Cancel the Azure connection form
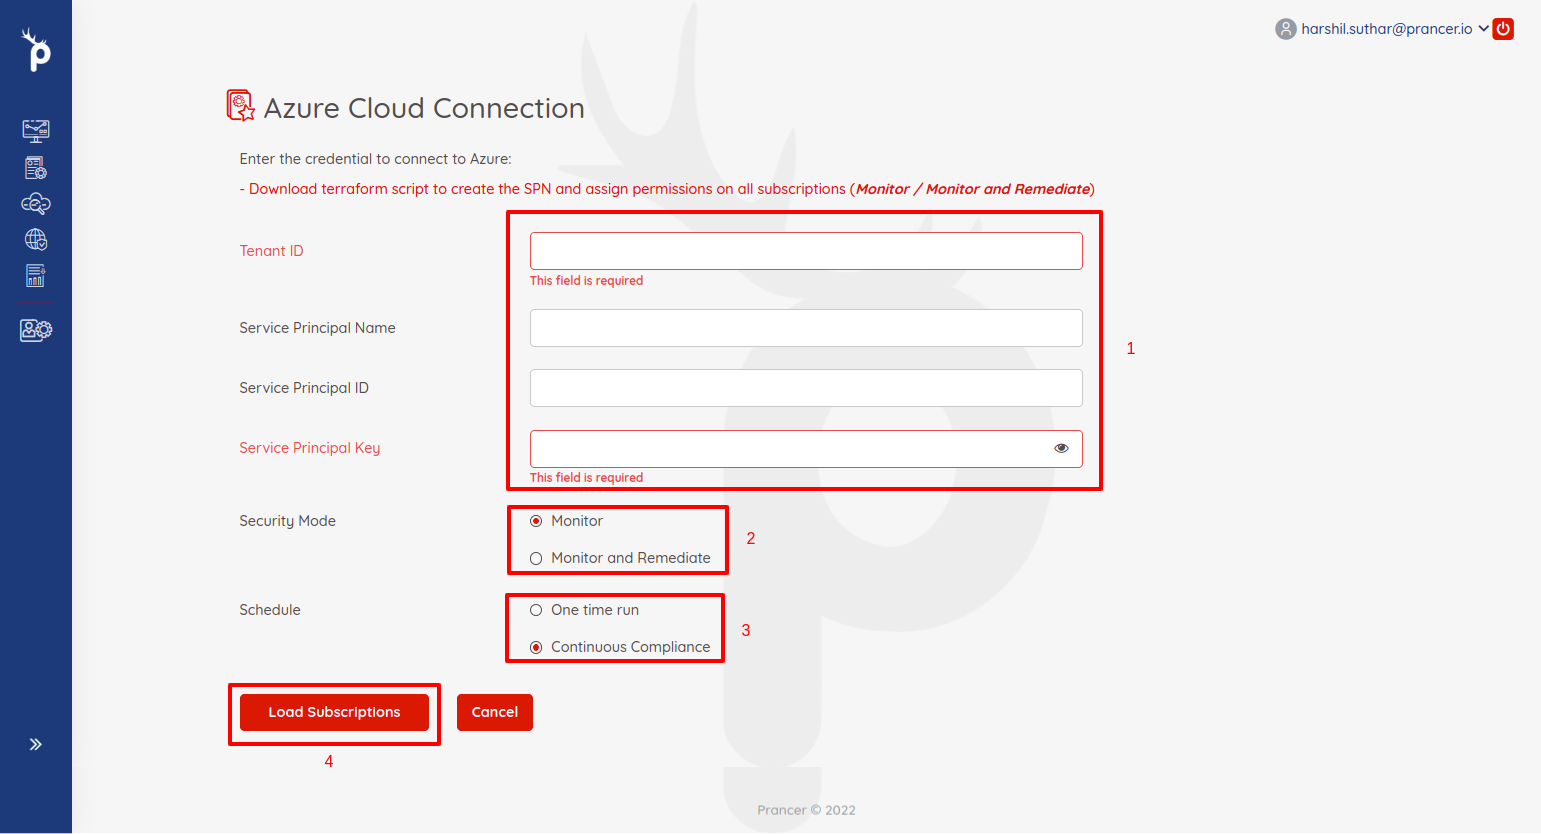 [495, 712]
